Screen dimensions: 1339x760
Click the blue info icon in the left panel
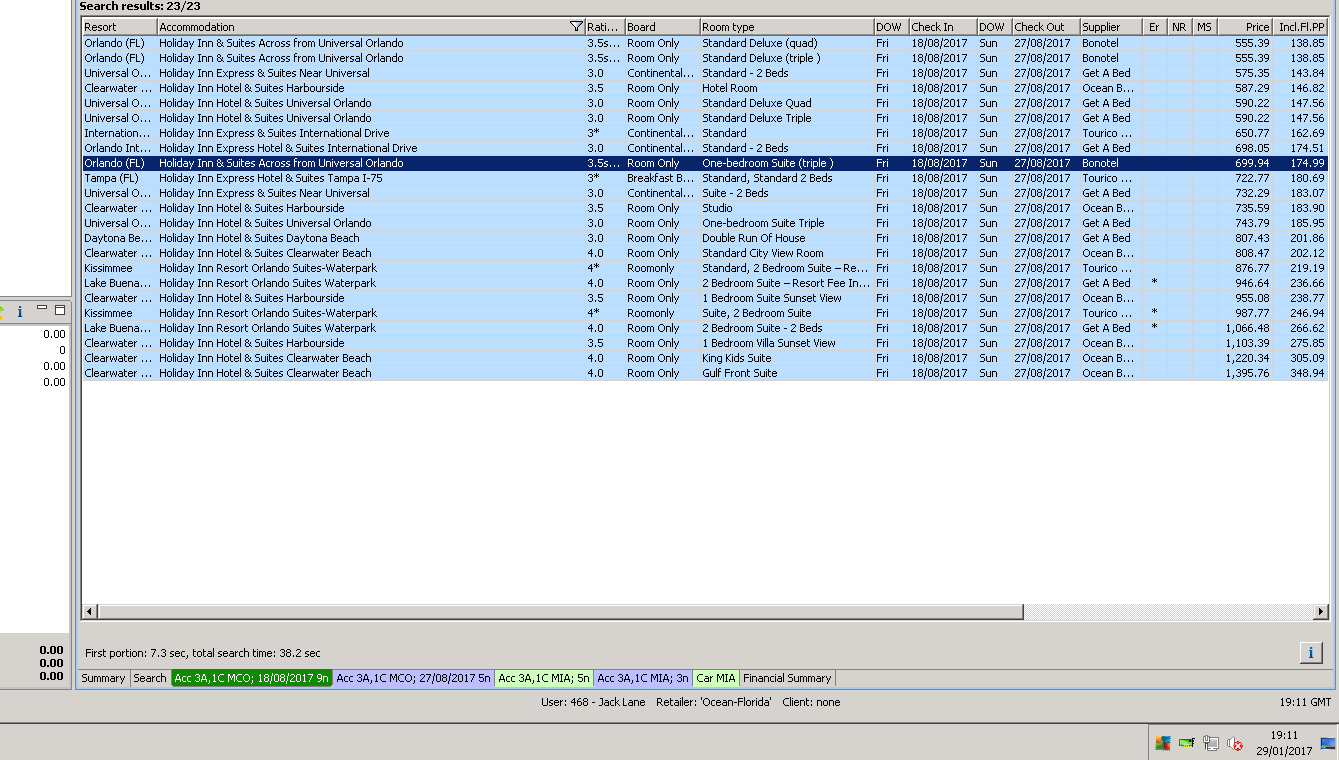[x=19, y=312]
